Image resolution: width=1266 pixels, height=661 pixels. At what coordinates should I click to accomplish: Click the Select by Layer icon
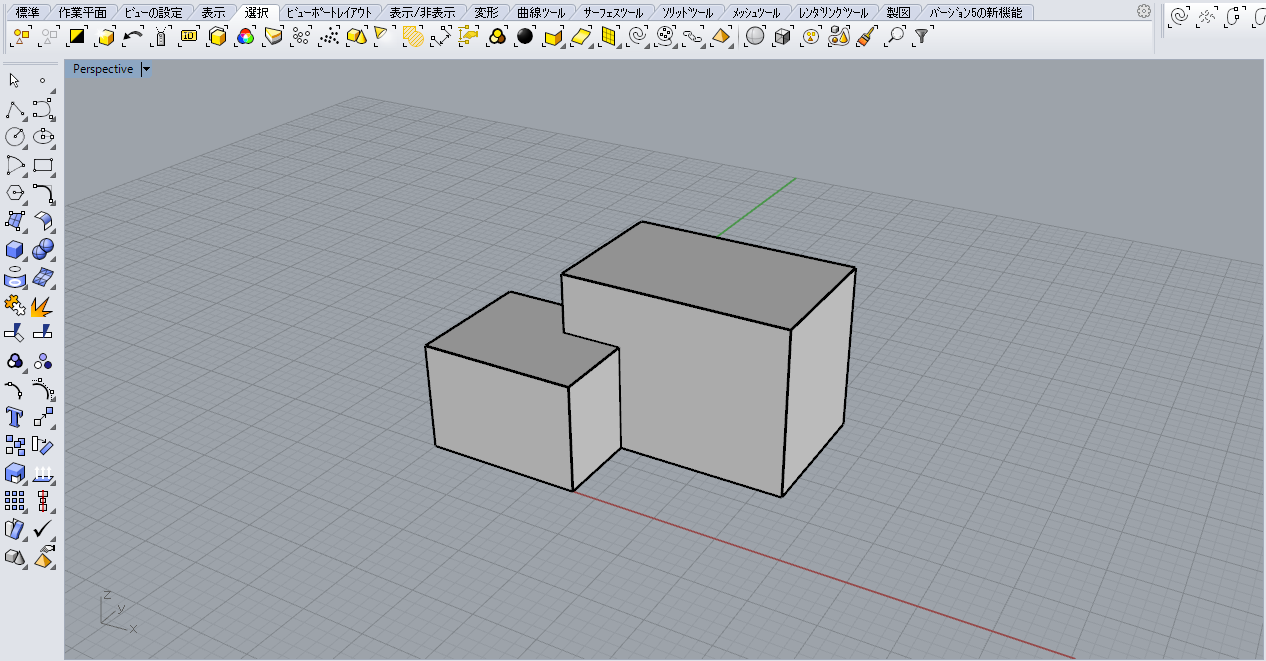click(273, 36)
